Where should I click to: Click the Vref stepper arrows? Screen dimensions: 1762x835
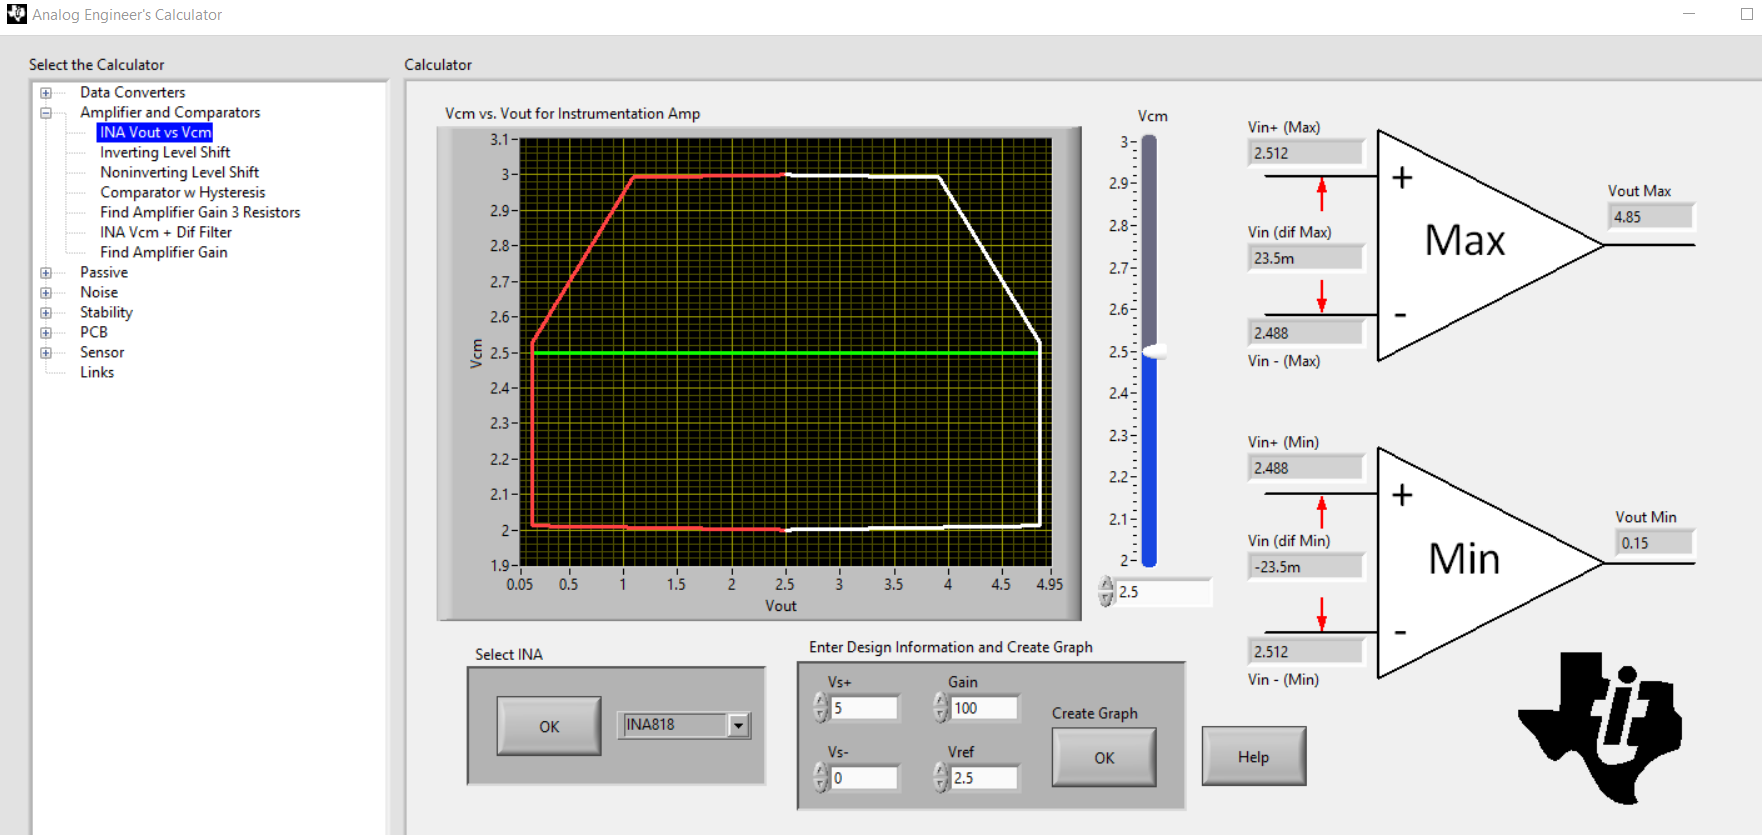pyautogui.click(x=941, y=777)
